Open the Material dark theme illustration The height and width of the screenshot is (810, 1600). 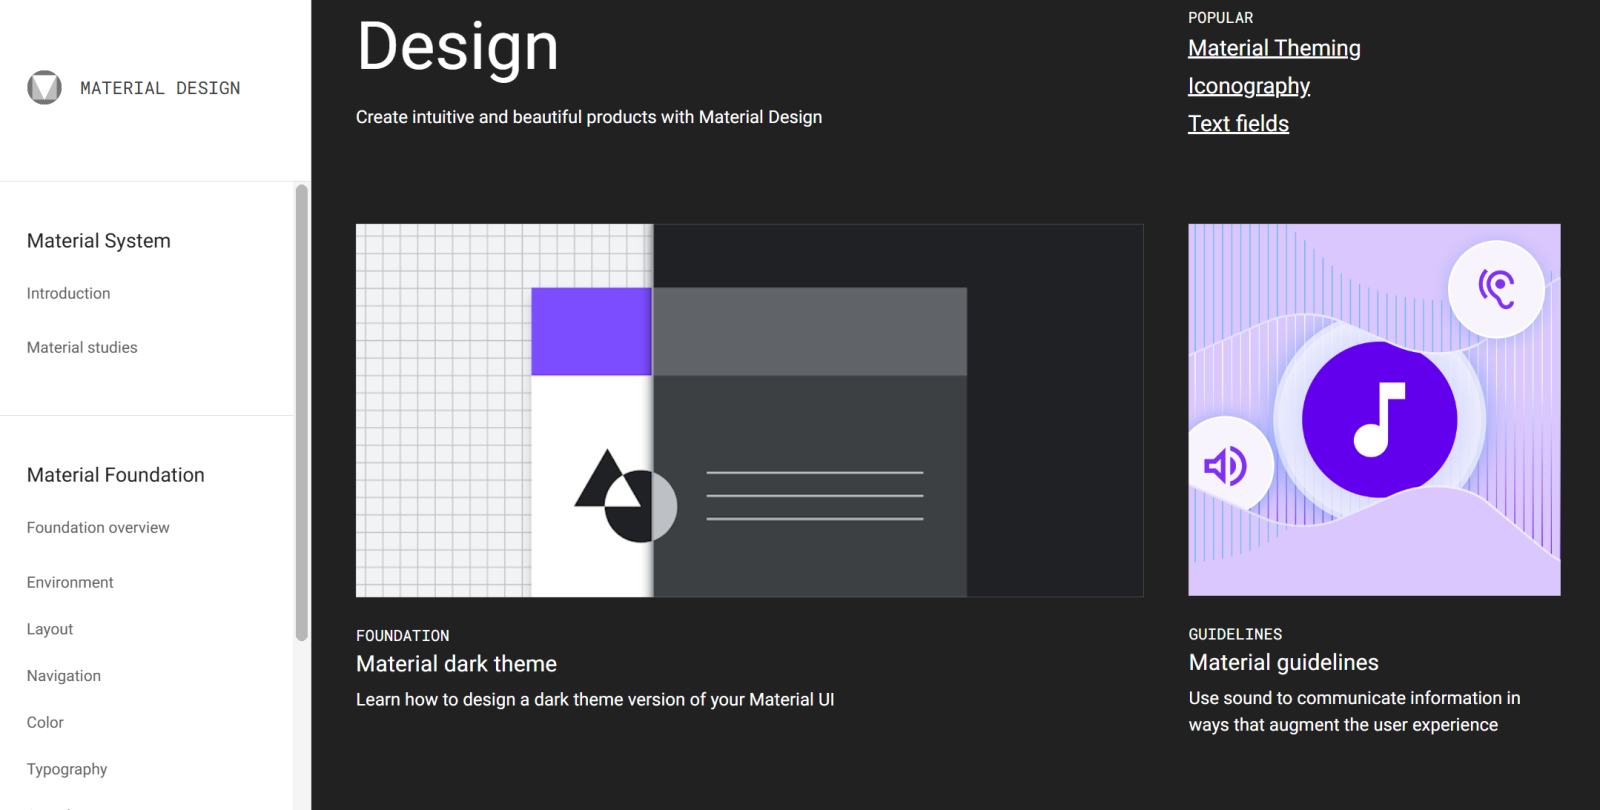pyautogui.click(x=750, y=410)
